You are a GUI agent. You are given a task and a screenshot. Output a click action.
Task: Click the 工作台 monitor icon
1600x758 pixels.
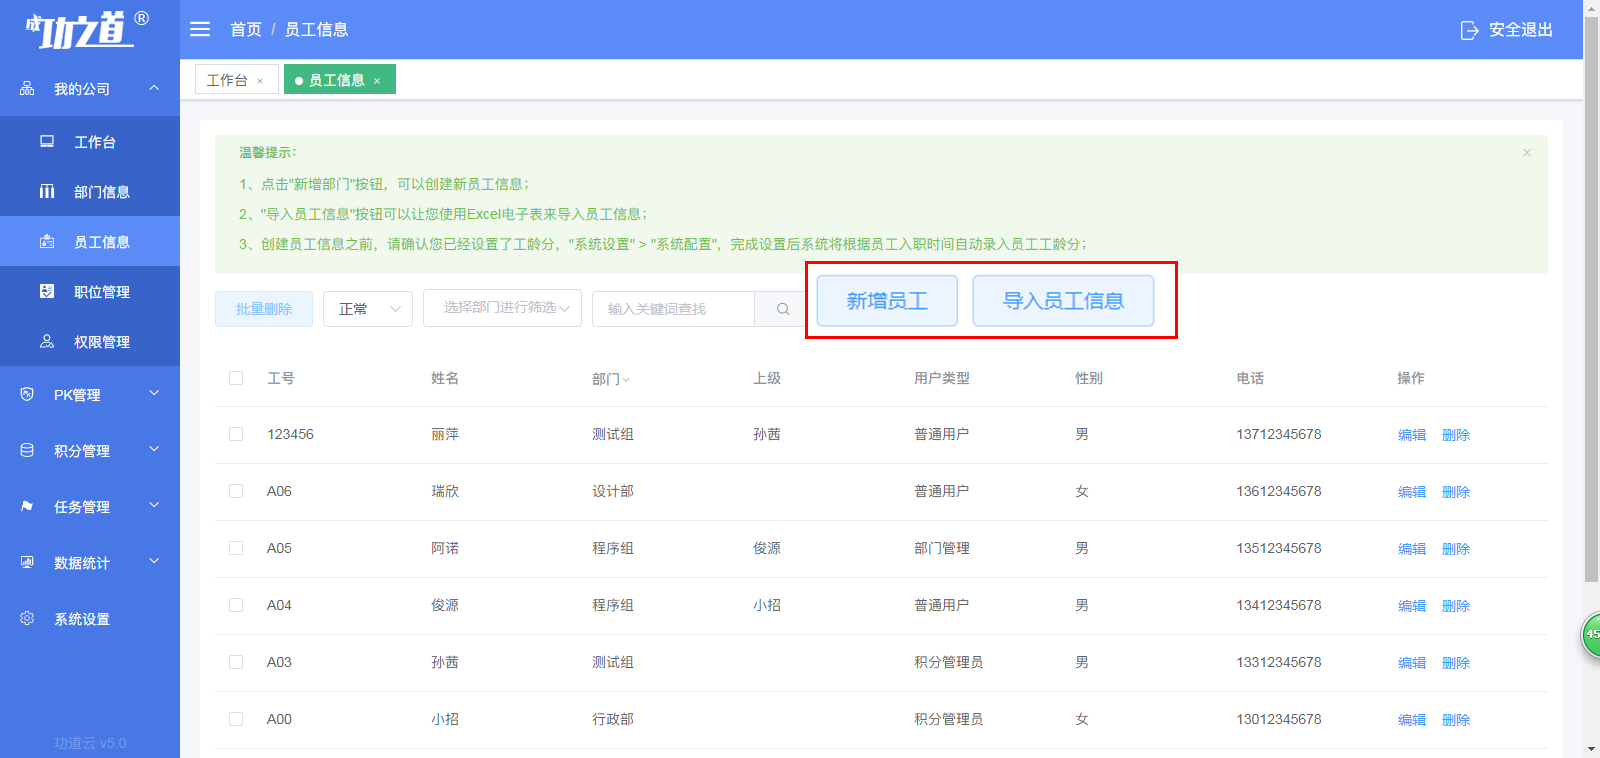click(x=47, y=142)
